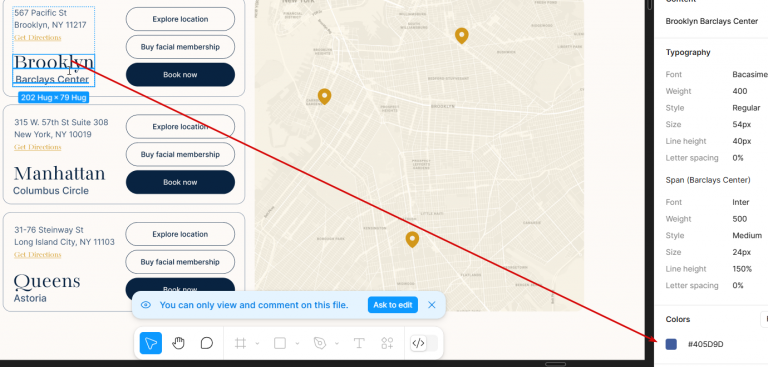Click the 567 Pacific St address
The width and height of the screenshot is (768, 367).
pos(41,13)
